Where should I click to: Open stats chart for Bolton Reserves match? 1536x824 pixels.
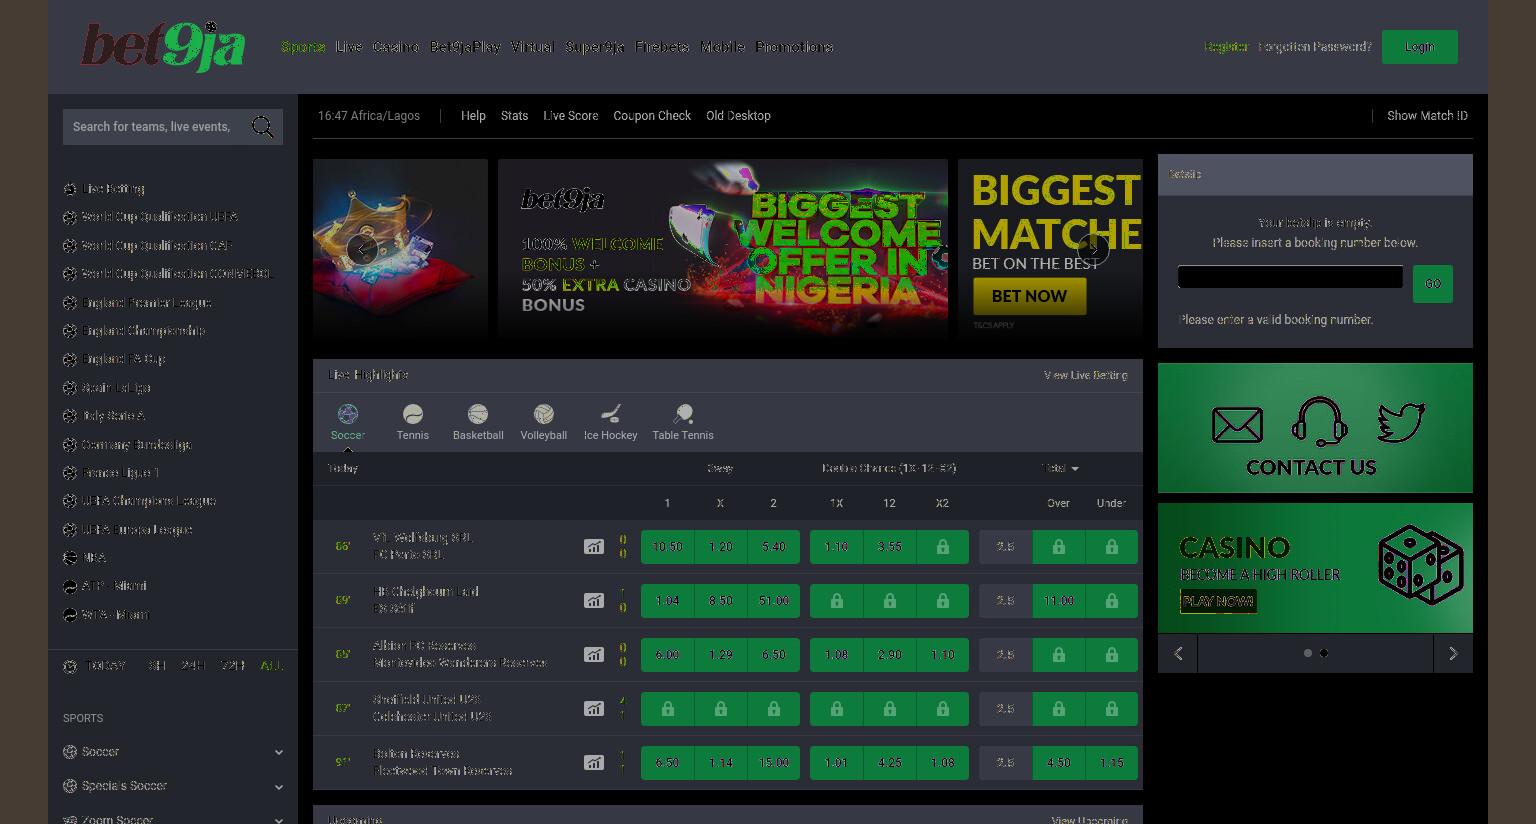click(594, 763)
